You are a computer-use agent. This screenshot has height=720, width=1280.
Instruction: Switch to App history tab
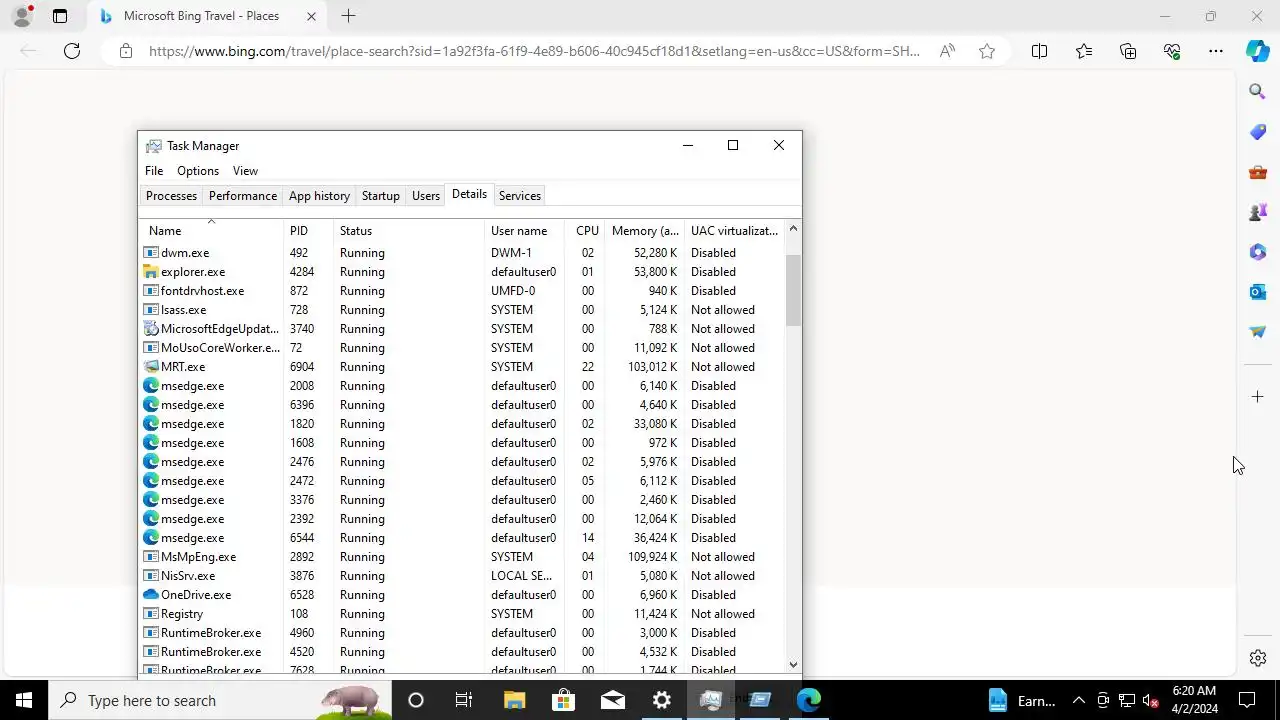point(319,196)
